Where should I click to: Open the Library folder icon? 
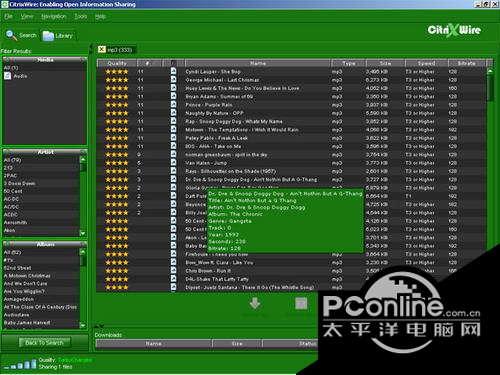[48, 36]
